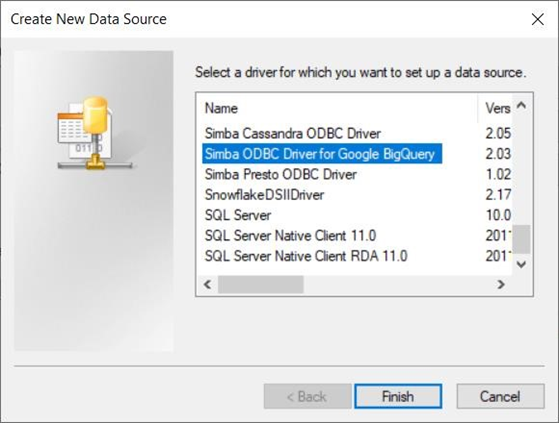Click the Cancel button
The width and height of the screenshot is (559, 423).
click(x=500, y=396)
